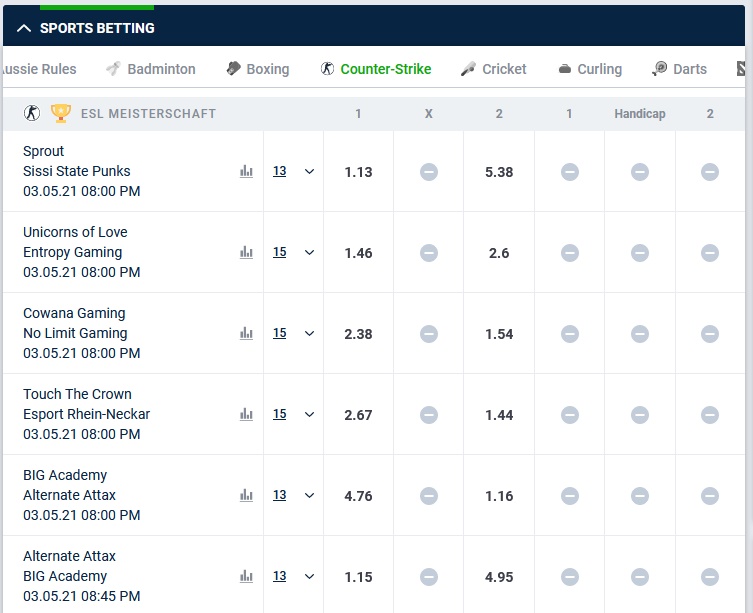
Task: Expand more markets for Cowana Gaming match
Action: (310, 333)
